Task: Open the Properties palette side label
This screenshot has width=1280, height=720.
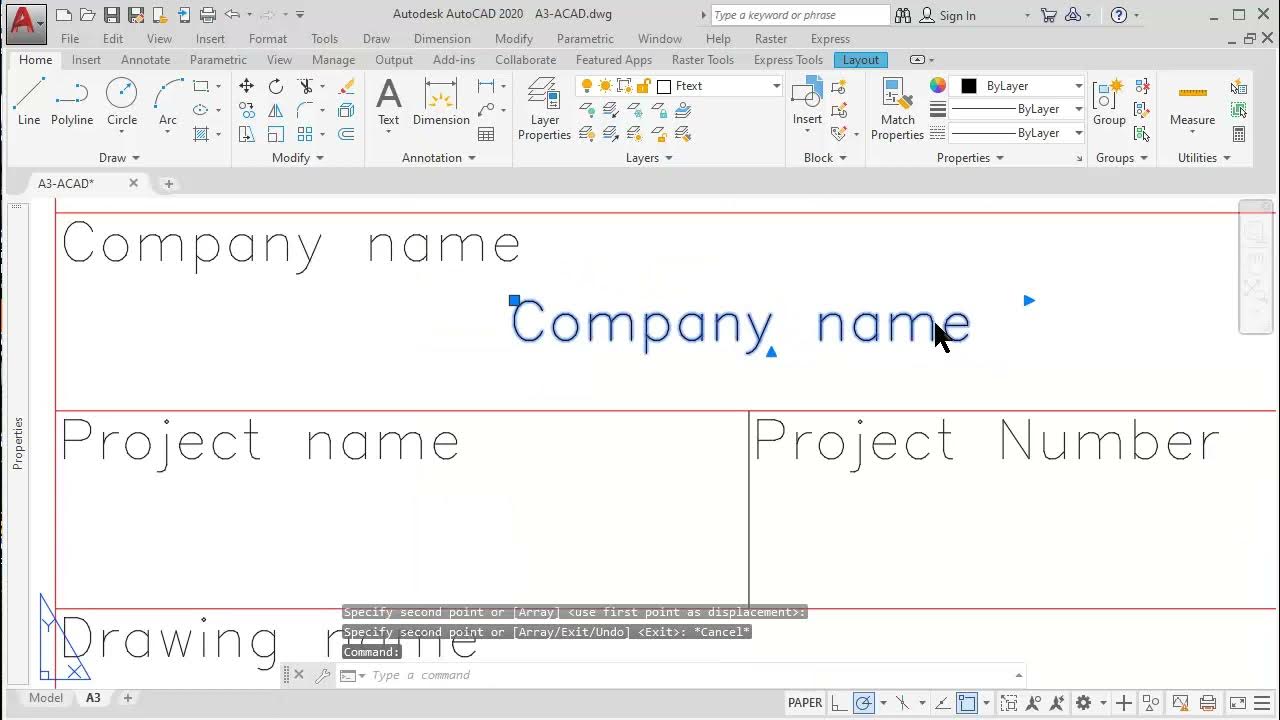Action: [x=17, y=444]
